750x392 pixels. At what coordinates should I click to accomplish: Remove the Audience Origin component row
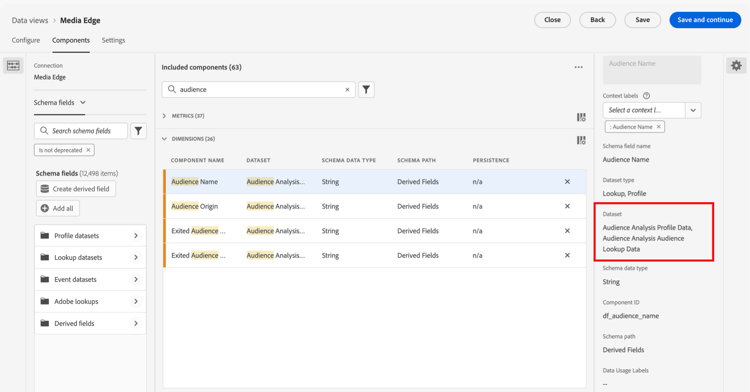[x=567, y=206]
